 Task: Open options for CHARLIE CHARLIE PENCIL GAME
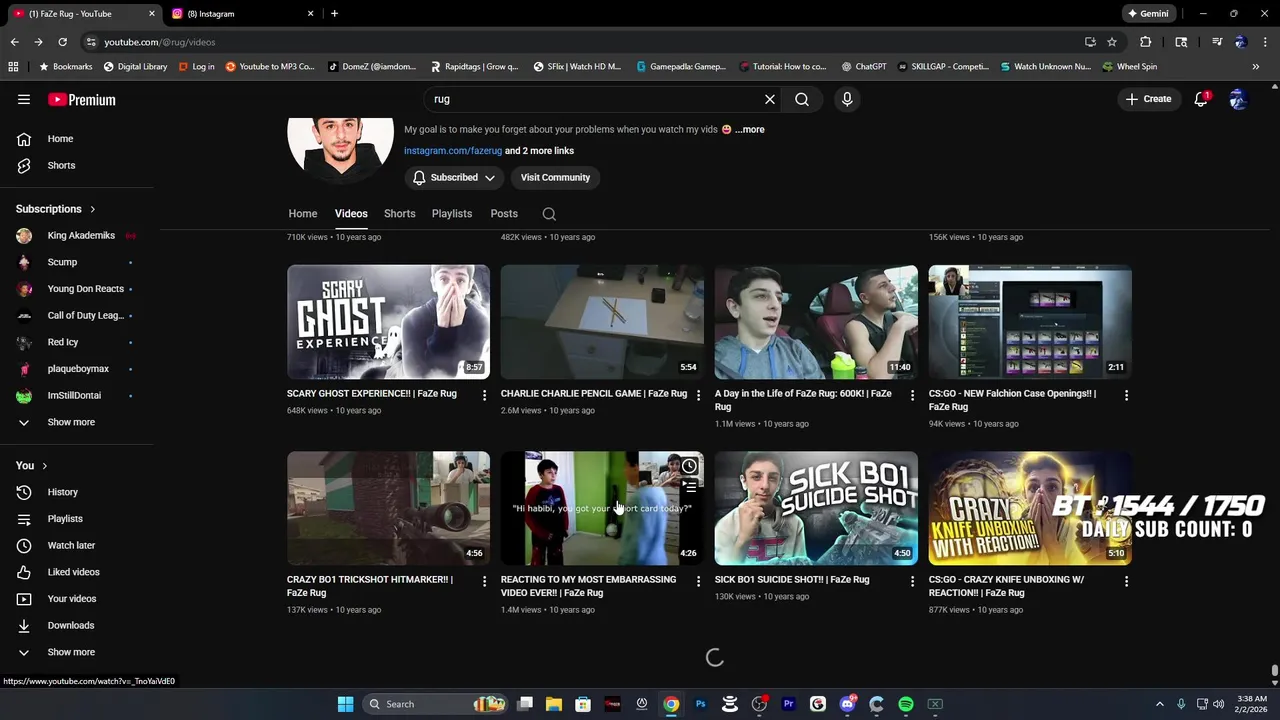pos(698,395)
